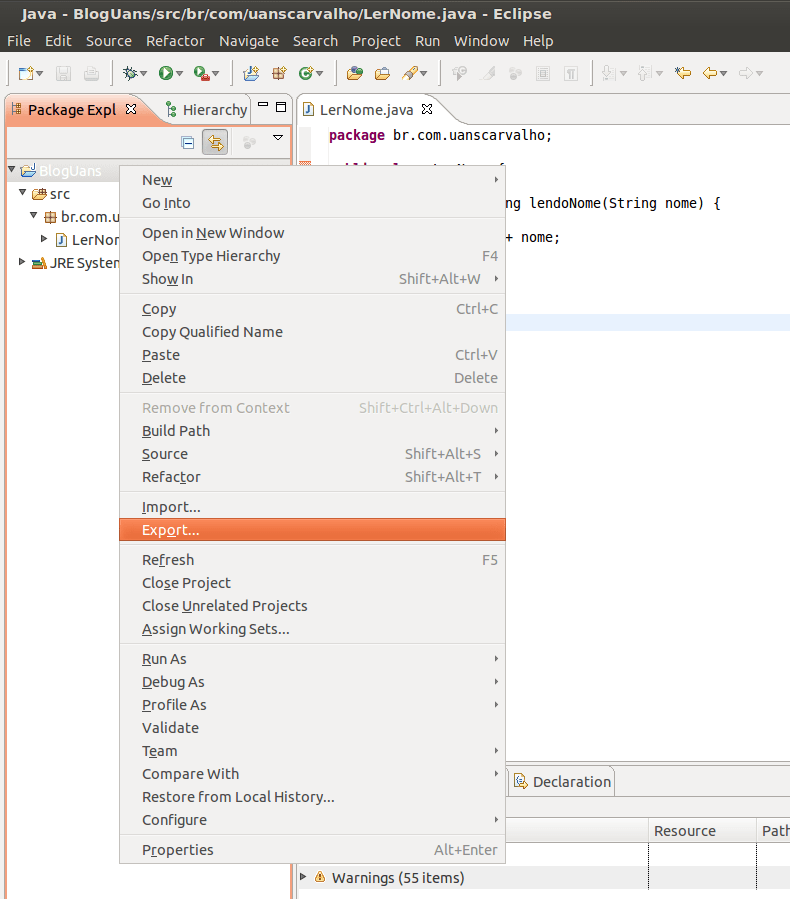Viewport: 790px width, 899px height.
Task: Toggle Link with Editor in Package Explorer
Action: (x=215, y=142)
